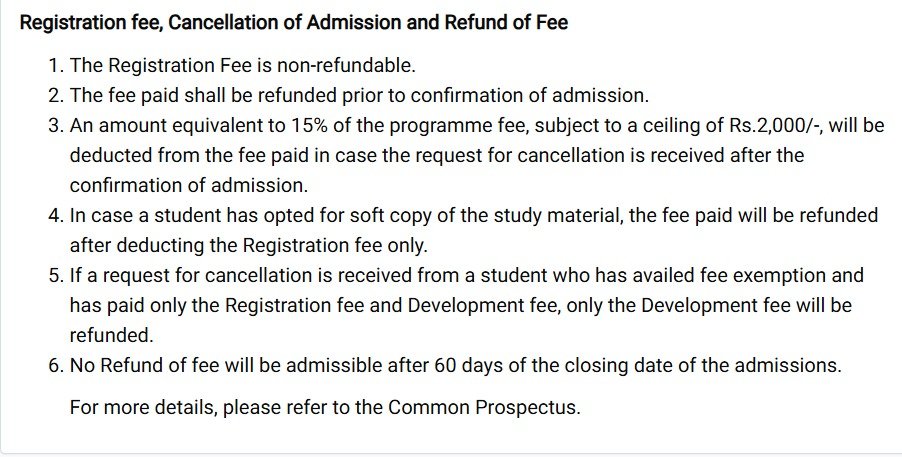Click the heading about Registration fee and Refund
902x457 pixels.
293,23
